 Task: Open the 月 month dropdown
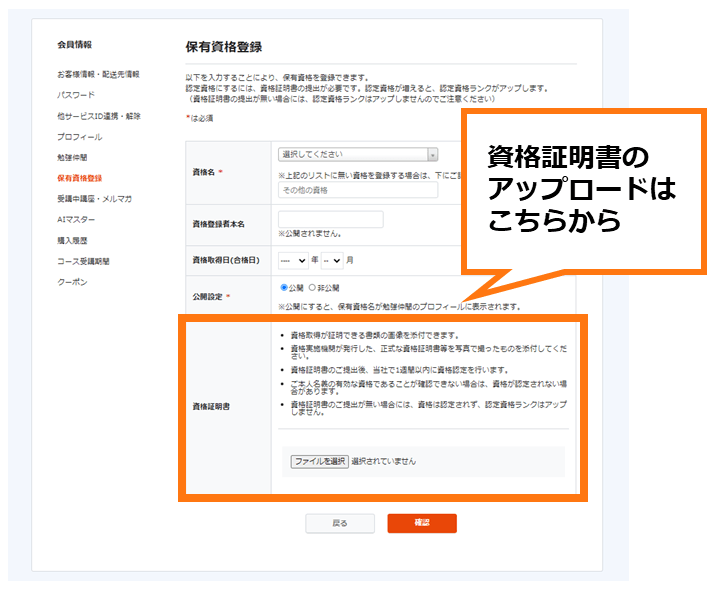(332, 260)
